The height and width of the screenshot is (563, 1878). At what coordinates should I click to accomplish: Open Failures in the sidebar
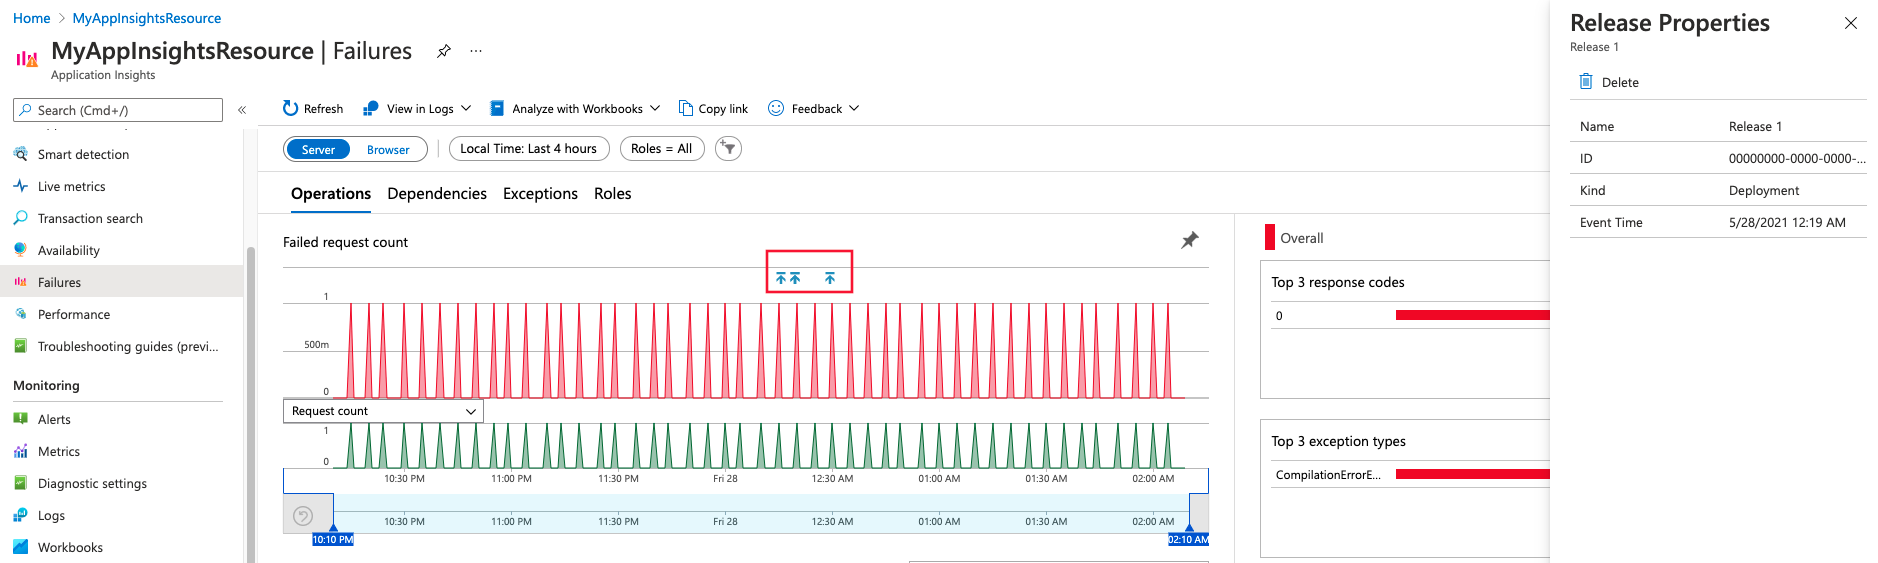[121, 282]
